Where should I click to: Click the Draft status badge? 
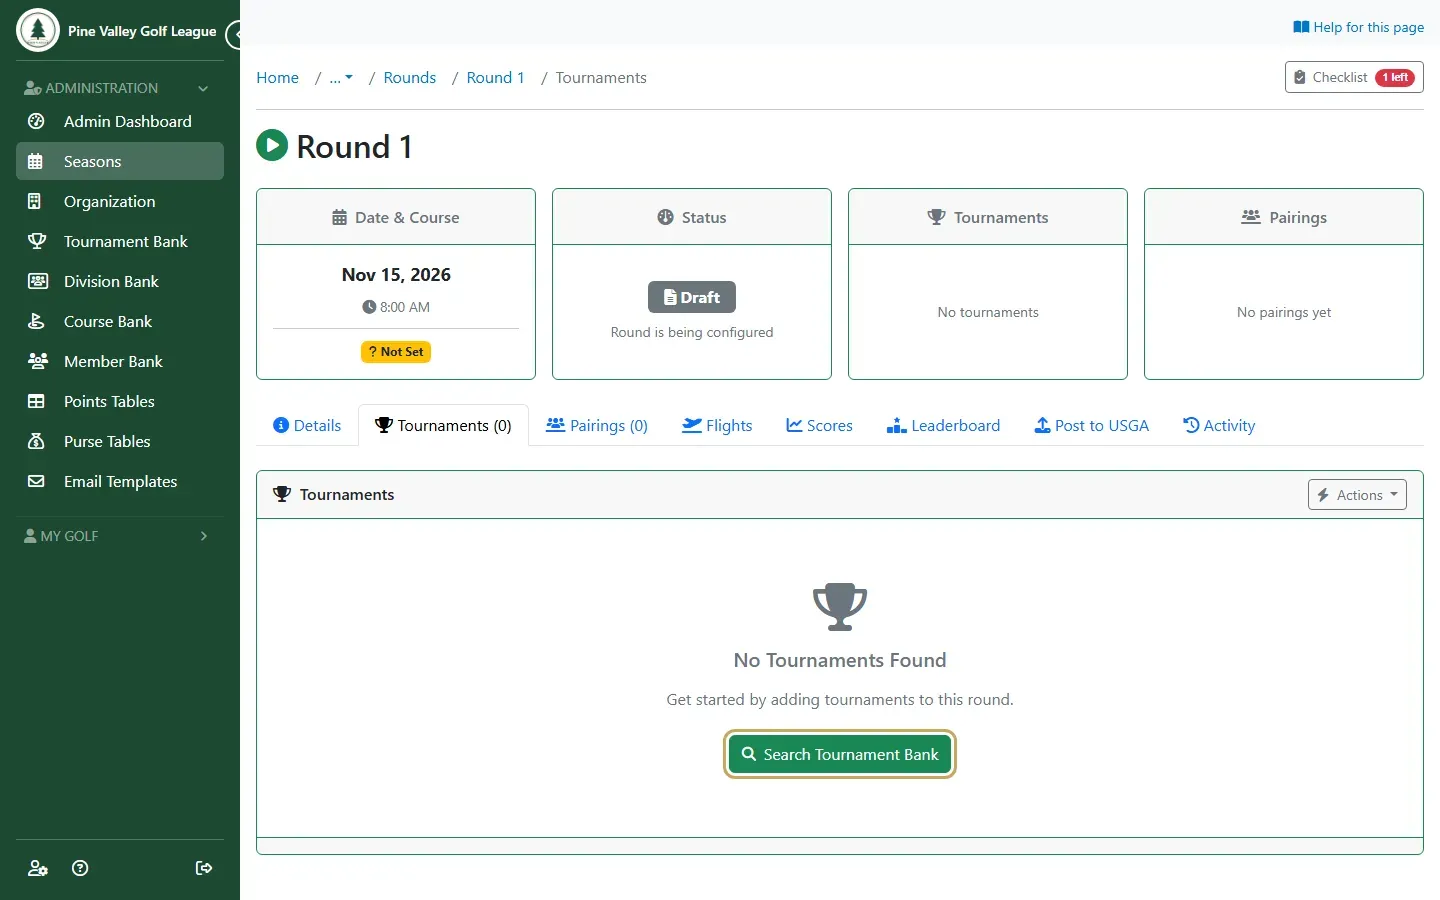pyautogui.click(x=692, y=297)
